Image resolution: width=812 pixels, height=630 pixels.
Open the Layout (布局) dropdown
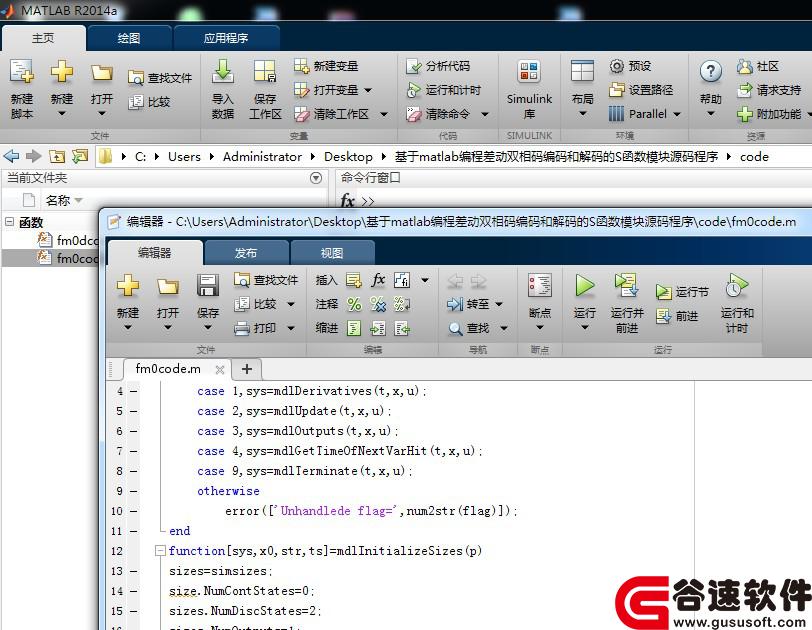(582, 113)
